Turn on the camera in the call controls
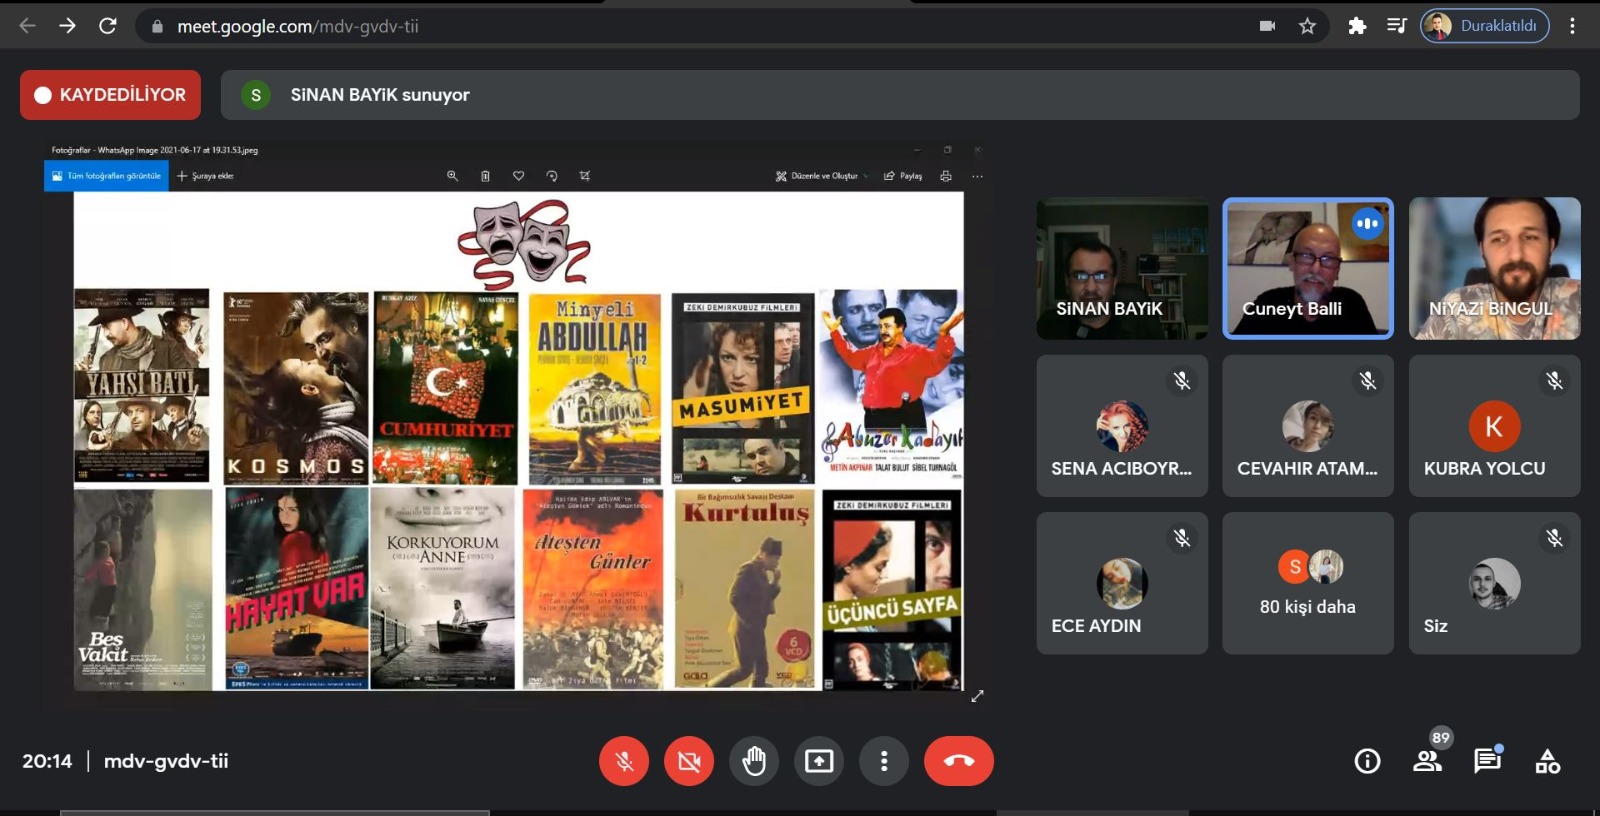 [x=689, y=762]
